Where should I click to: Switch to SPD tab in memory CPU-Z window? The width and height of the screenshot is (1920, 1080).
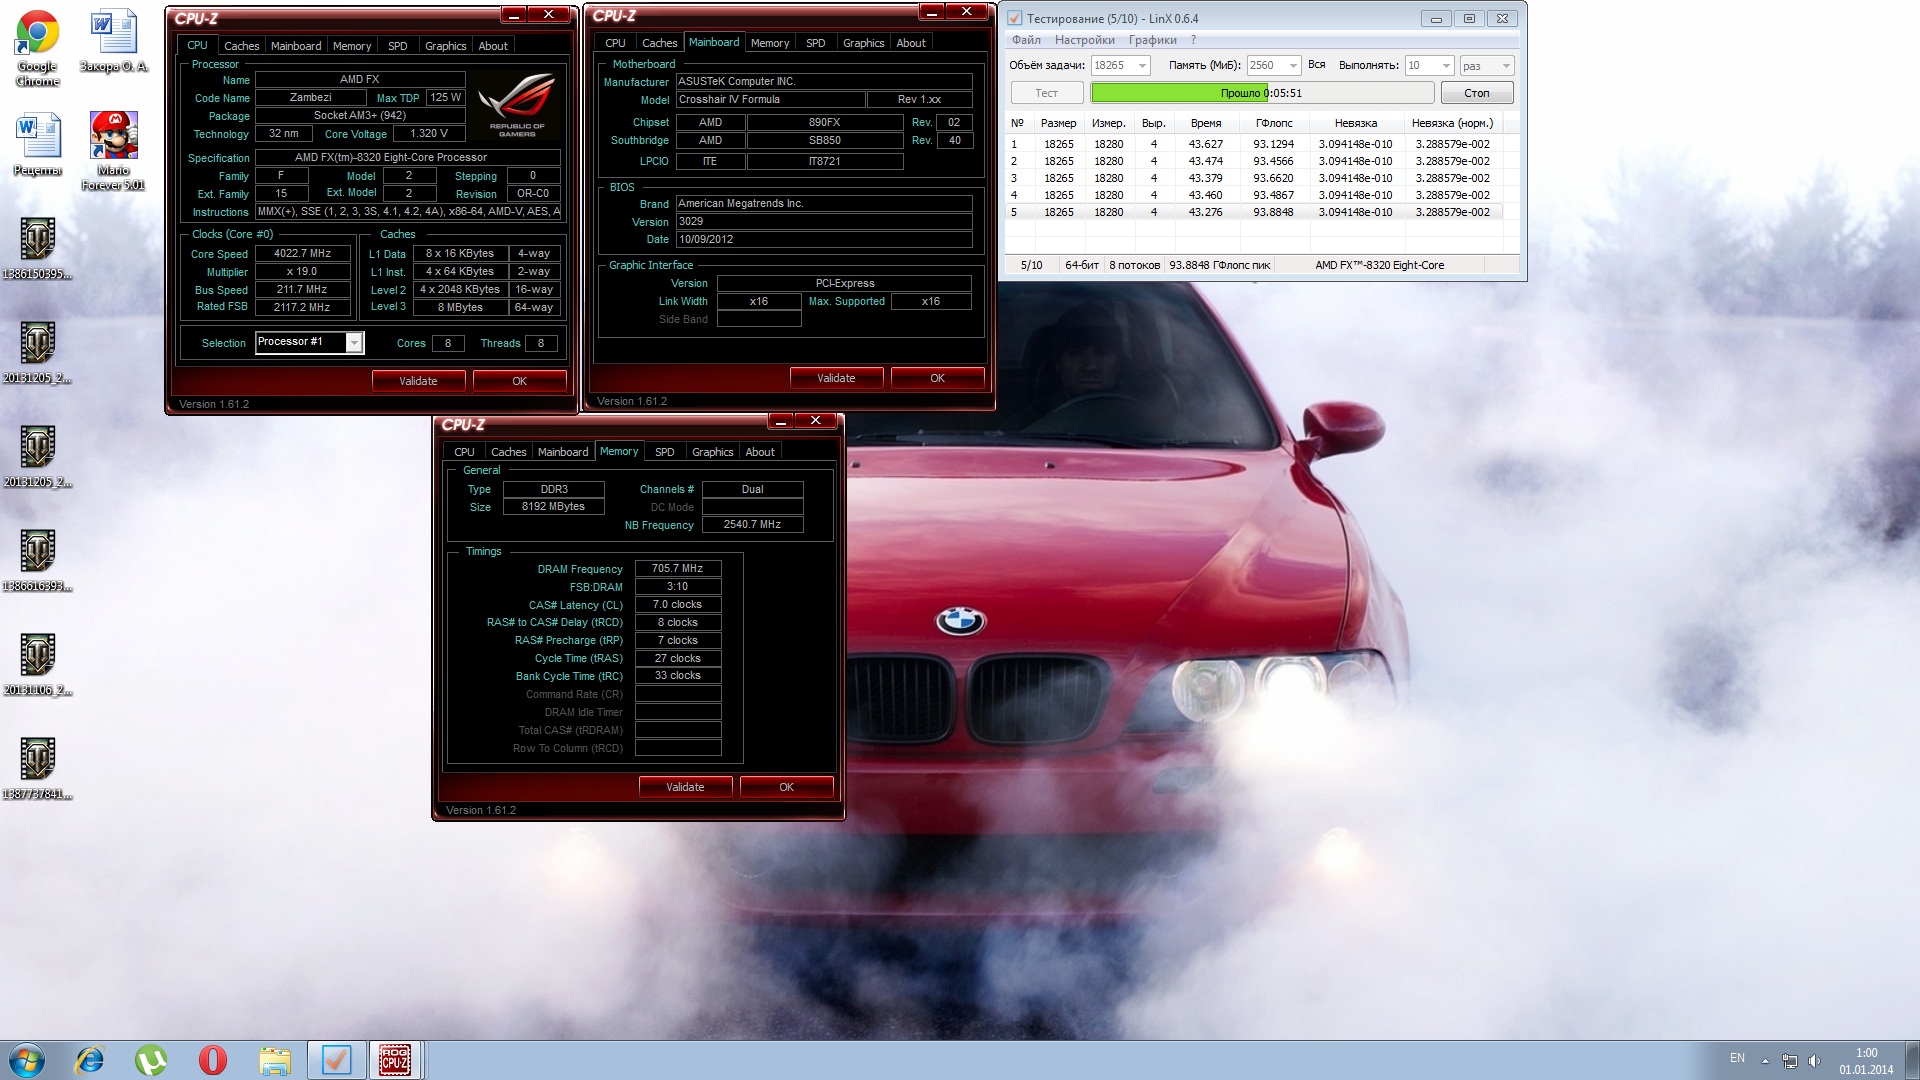(664, 452)
